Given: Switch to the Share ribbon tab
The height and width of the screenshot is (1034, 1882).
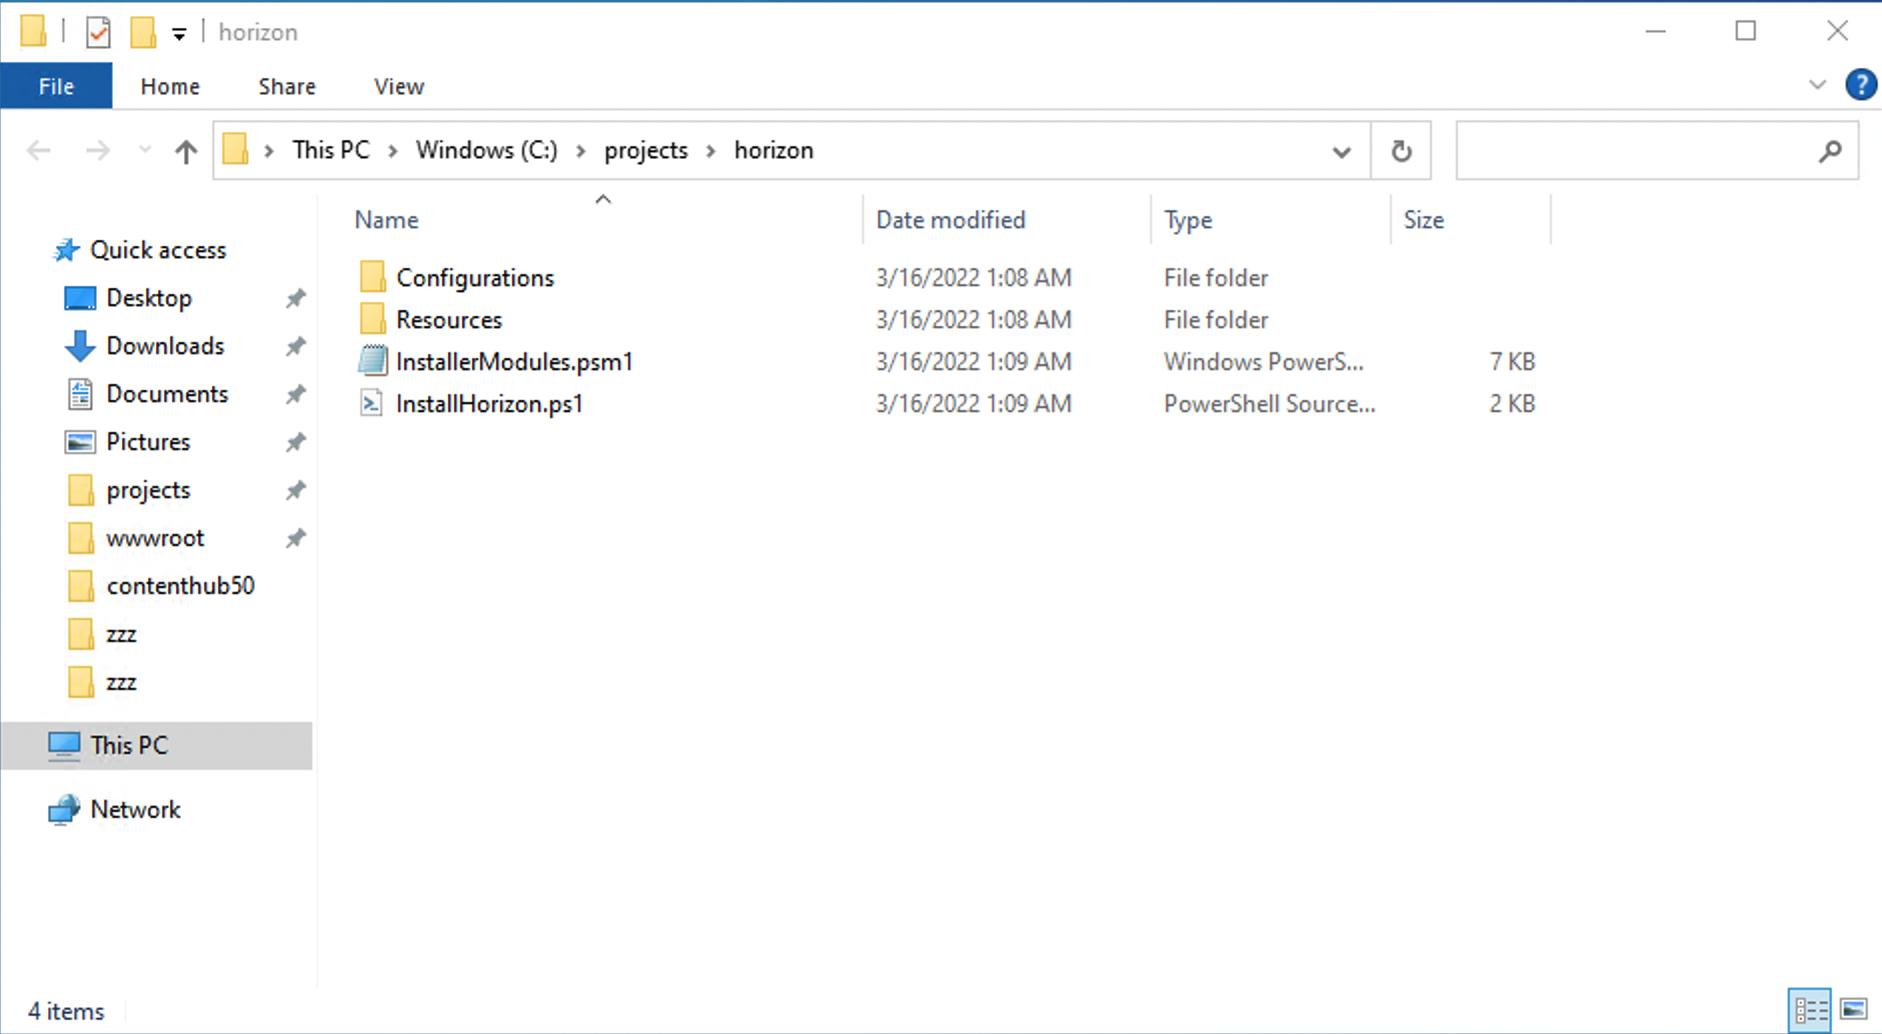Looking at the screenshot, I should 287,86.
